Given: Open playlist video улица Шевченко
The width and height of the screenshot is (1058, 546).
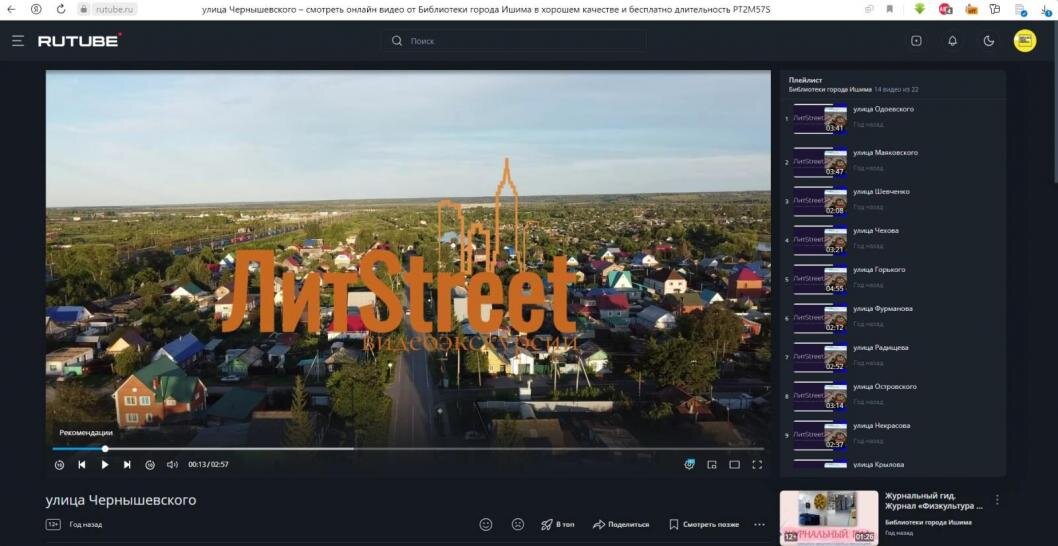Looking at the screenshot, I should click(881, 192).
